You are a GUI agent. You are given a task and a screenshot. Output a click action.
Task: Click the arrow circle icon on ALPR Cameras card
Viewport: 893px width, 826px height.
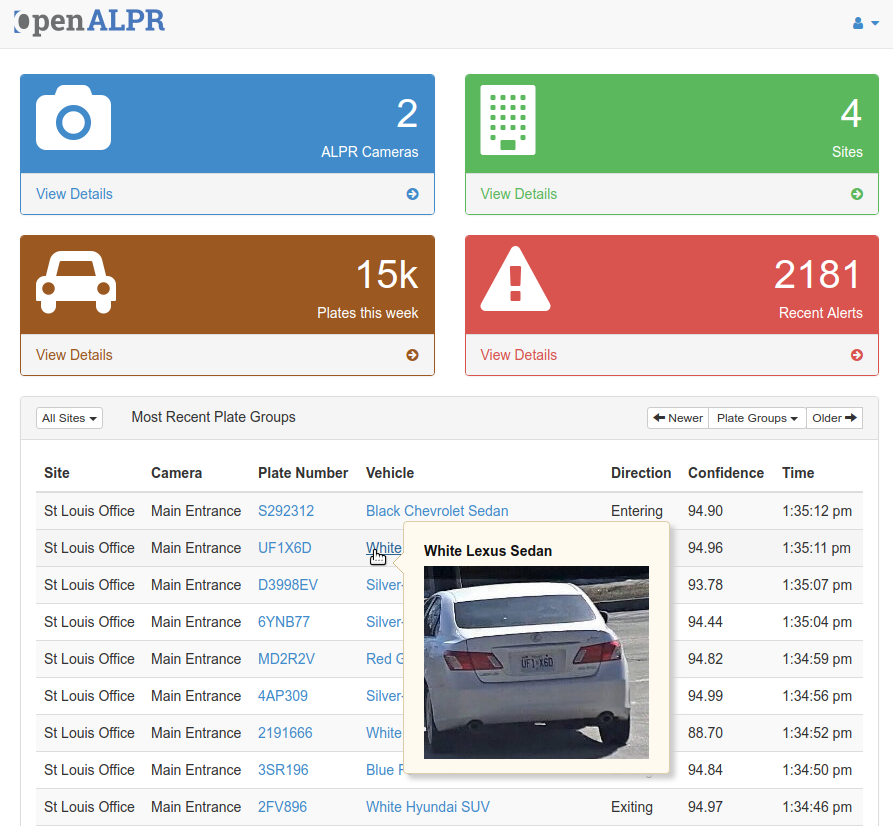(x=412, y=194)
